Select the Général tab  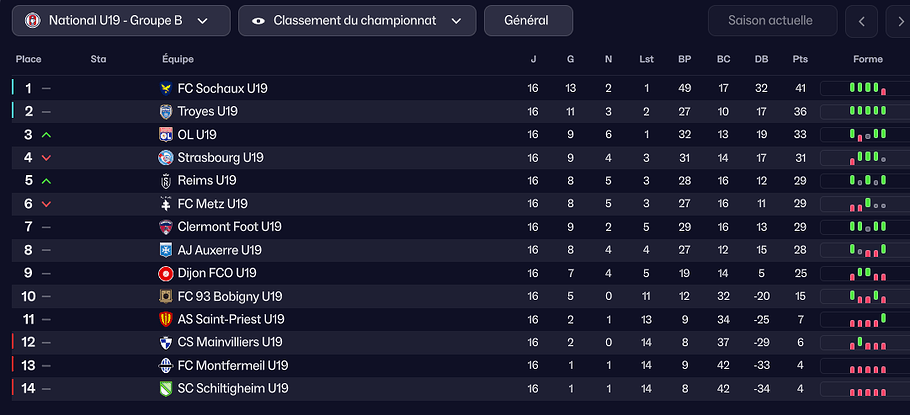528,20
